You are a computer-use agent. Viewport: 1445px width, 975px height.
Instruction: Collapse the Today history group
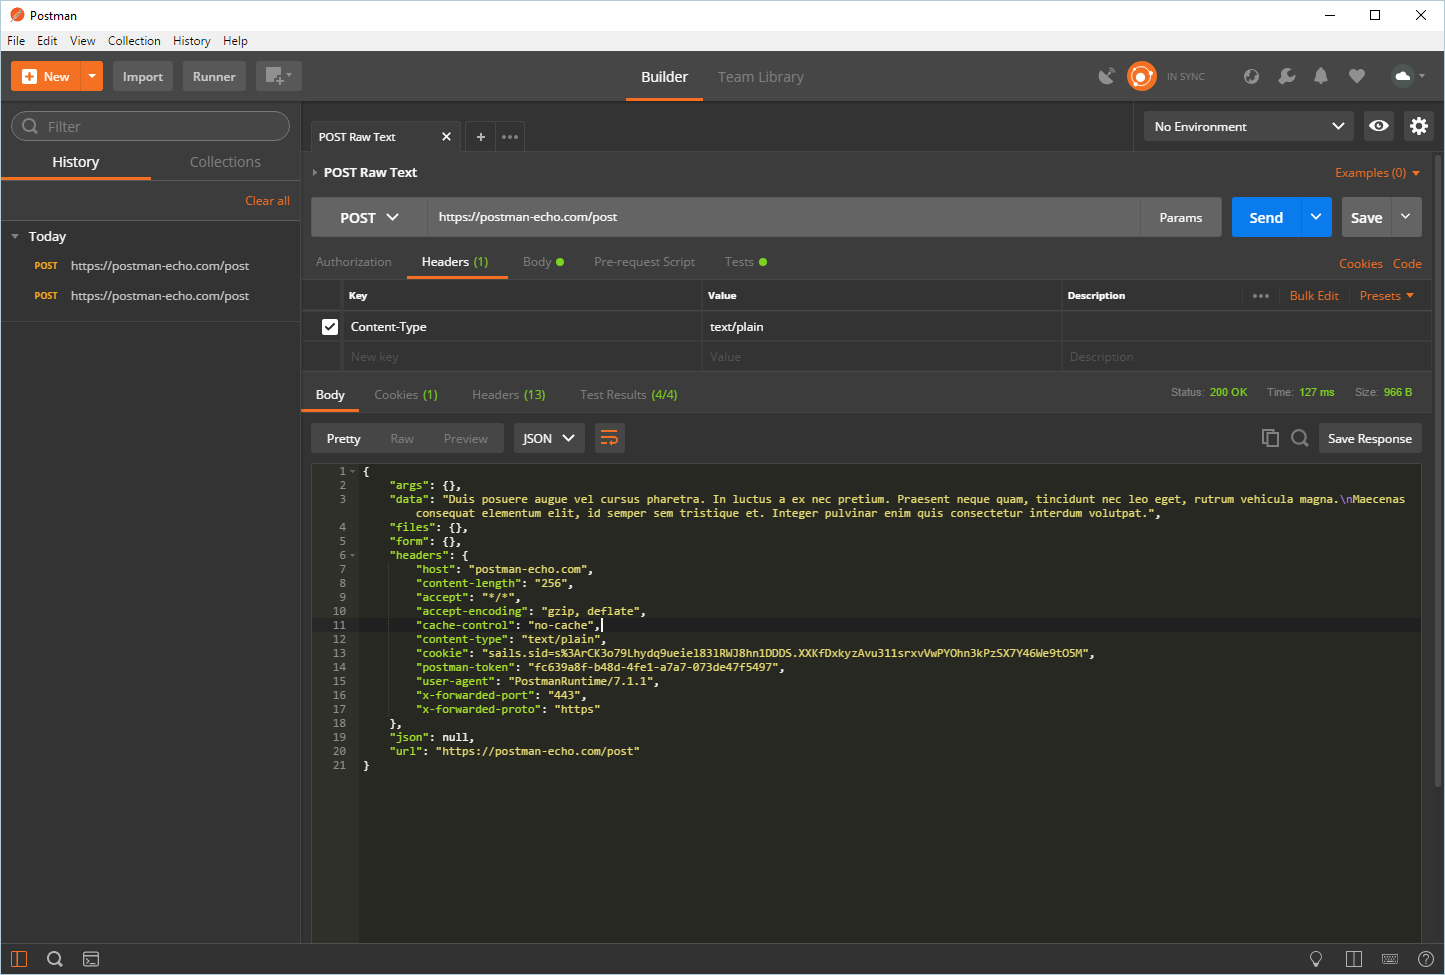point(15,237)
